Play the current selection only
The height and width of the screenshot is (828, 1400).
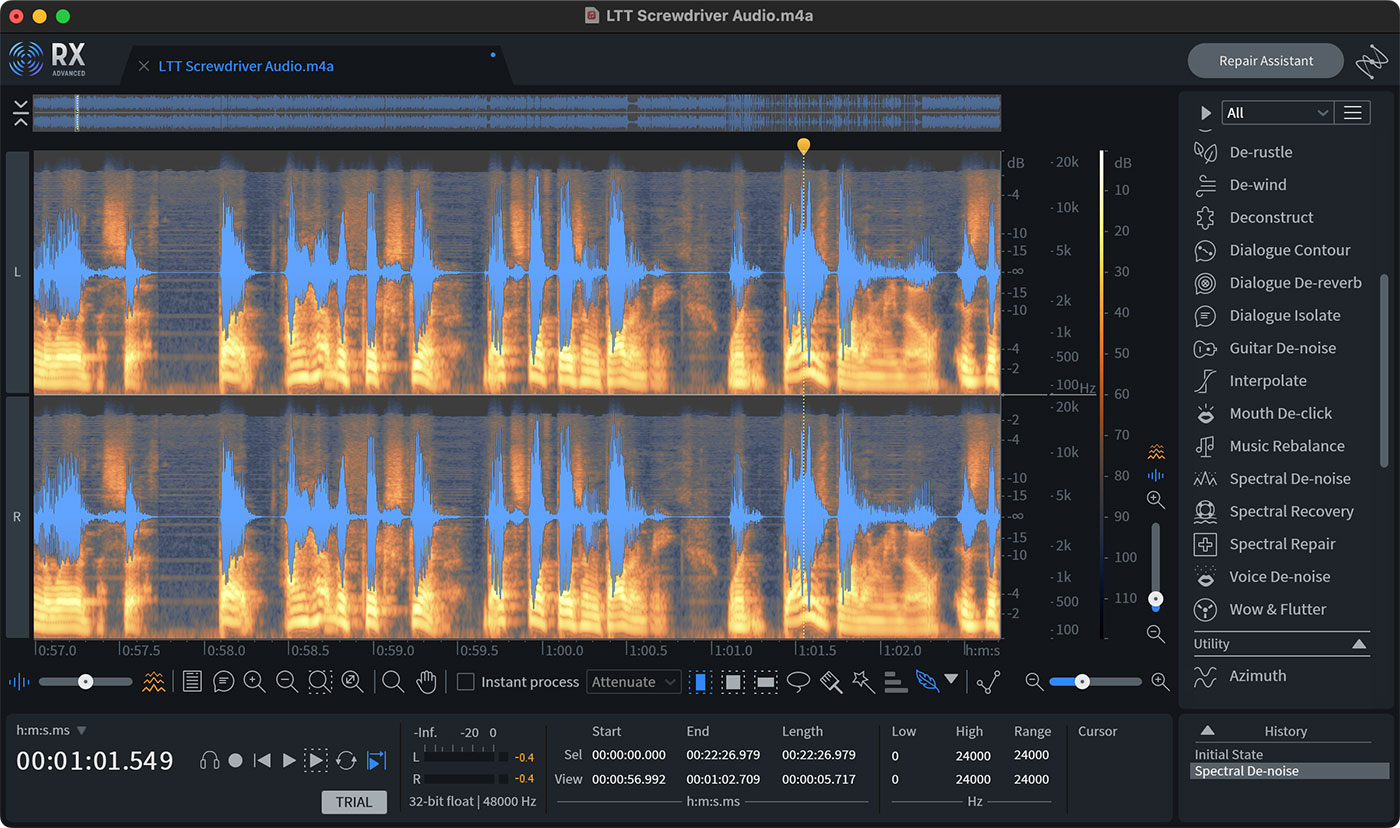pyautogui.click(x=316, y=761)
